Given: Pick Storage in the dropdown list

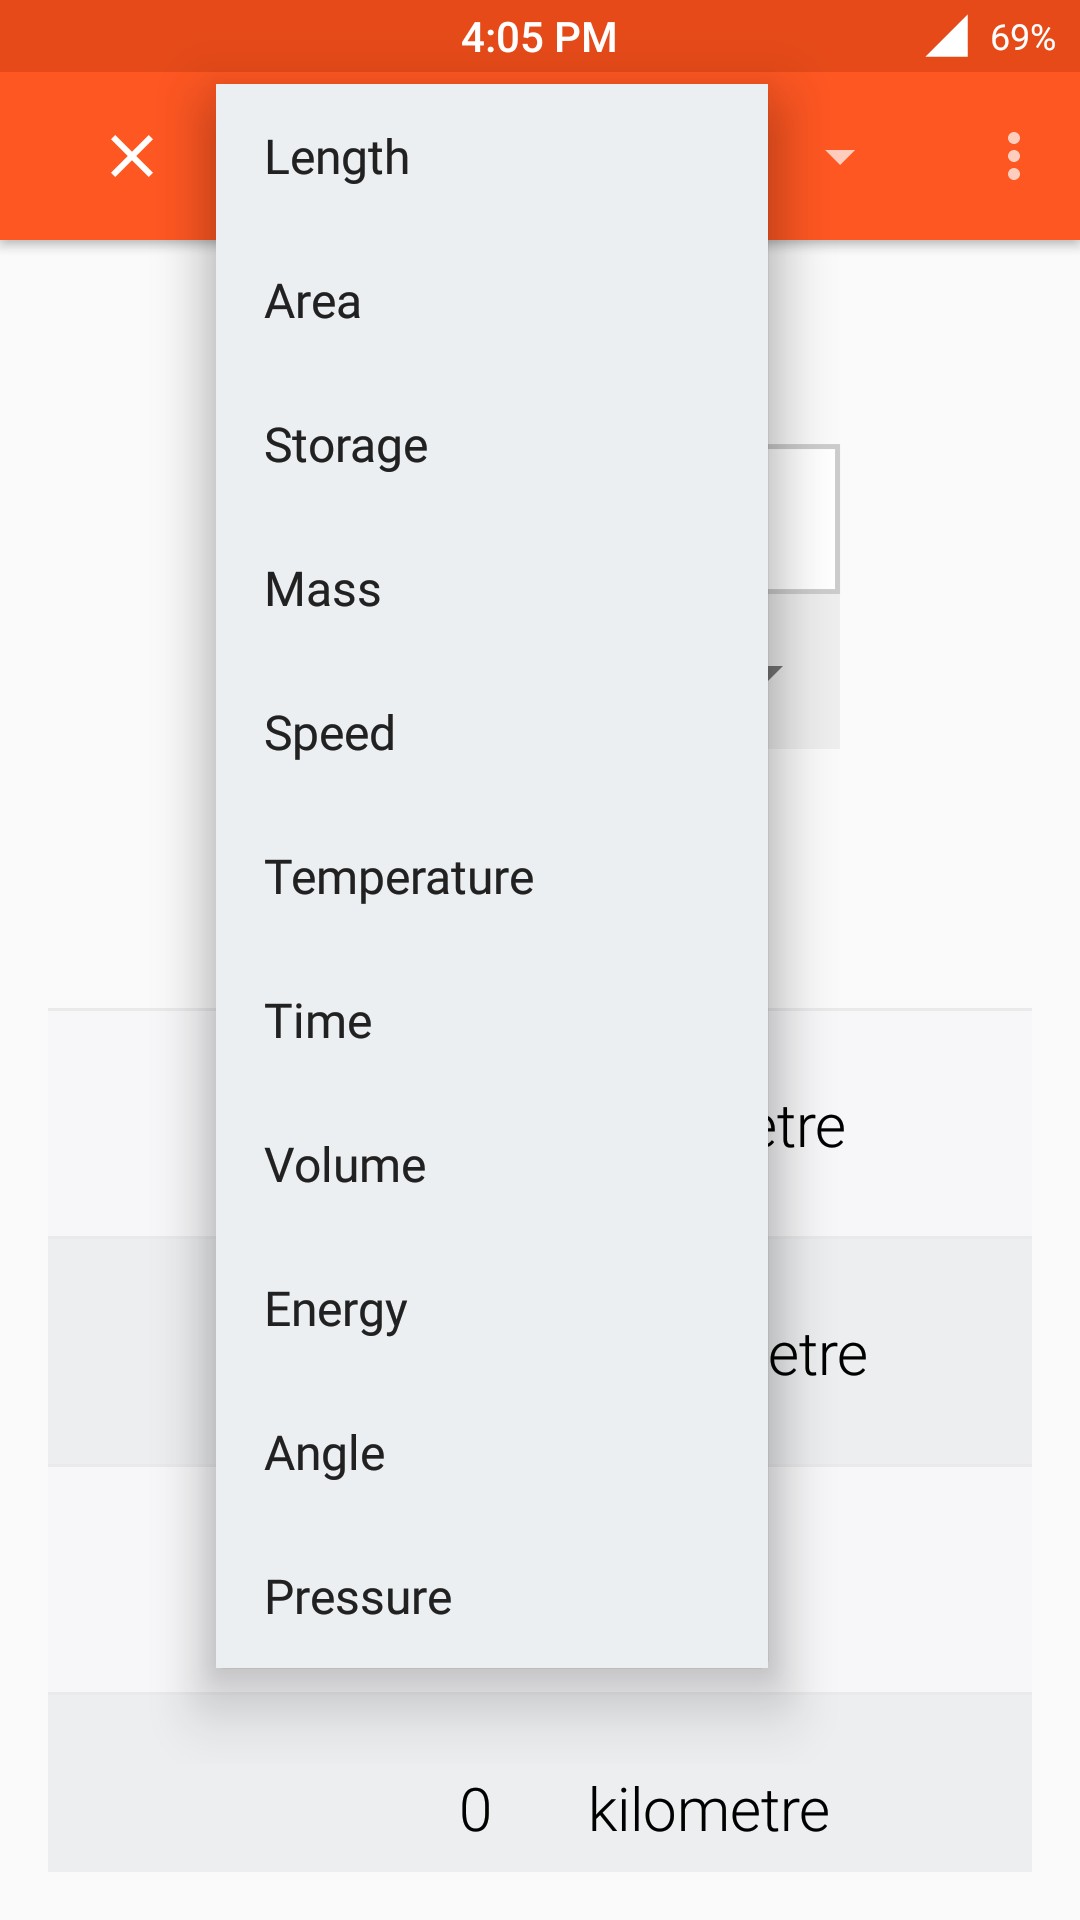Looking at the screenshot, I should [492, 446].
